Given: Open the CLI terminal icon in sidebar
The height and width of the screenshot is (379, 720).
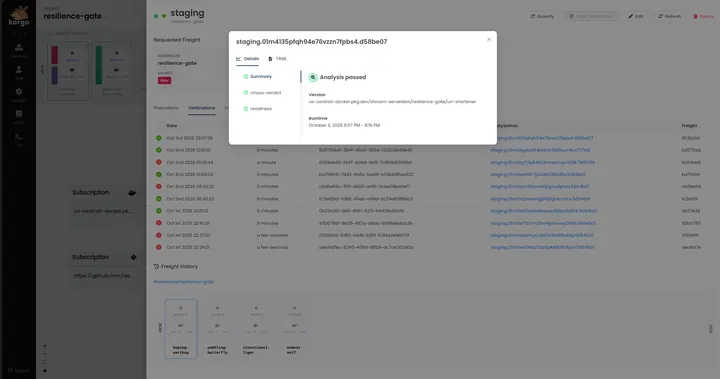Looking at the screenshot, I should coord(19,137).
